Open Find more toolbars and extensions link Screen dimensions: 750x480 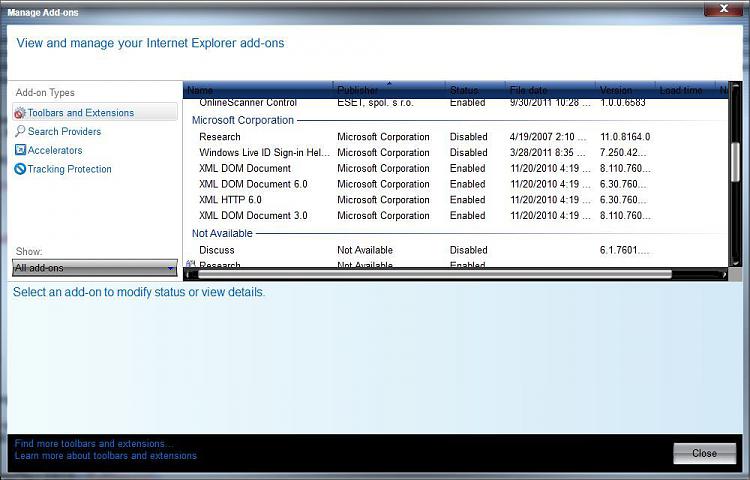(94, 444)
